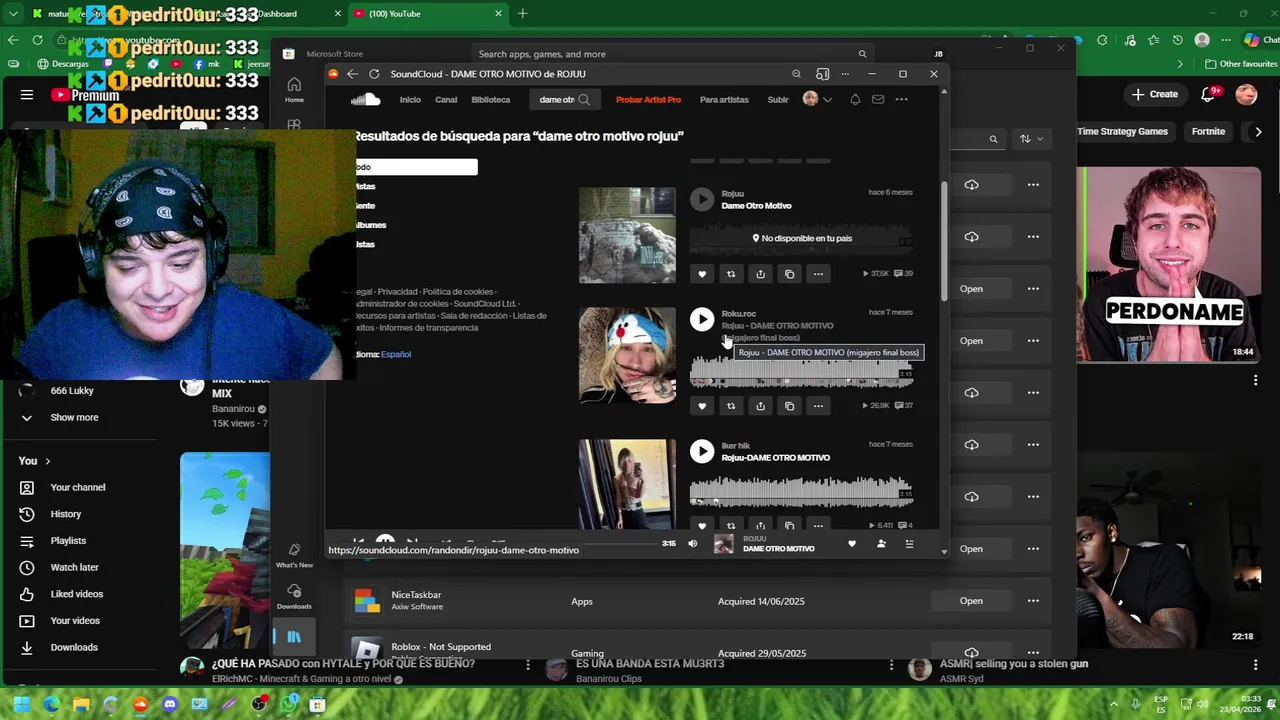Open 'Para artistas' in SoundCloud header
The image size is (1280, 720).
[x=724, y=100]
